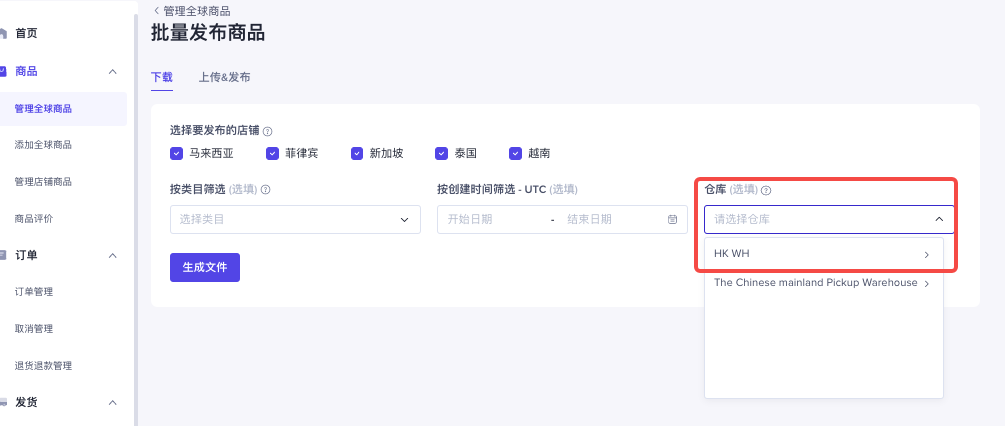
Task: Click the 商品 section icon in sidebar
Action: [x=3, y=71]
